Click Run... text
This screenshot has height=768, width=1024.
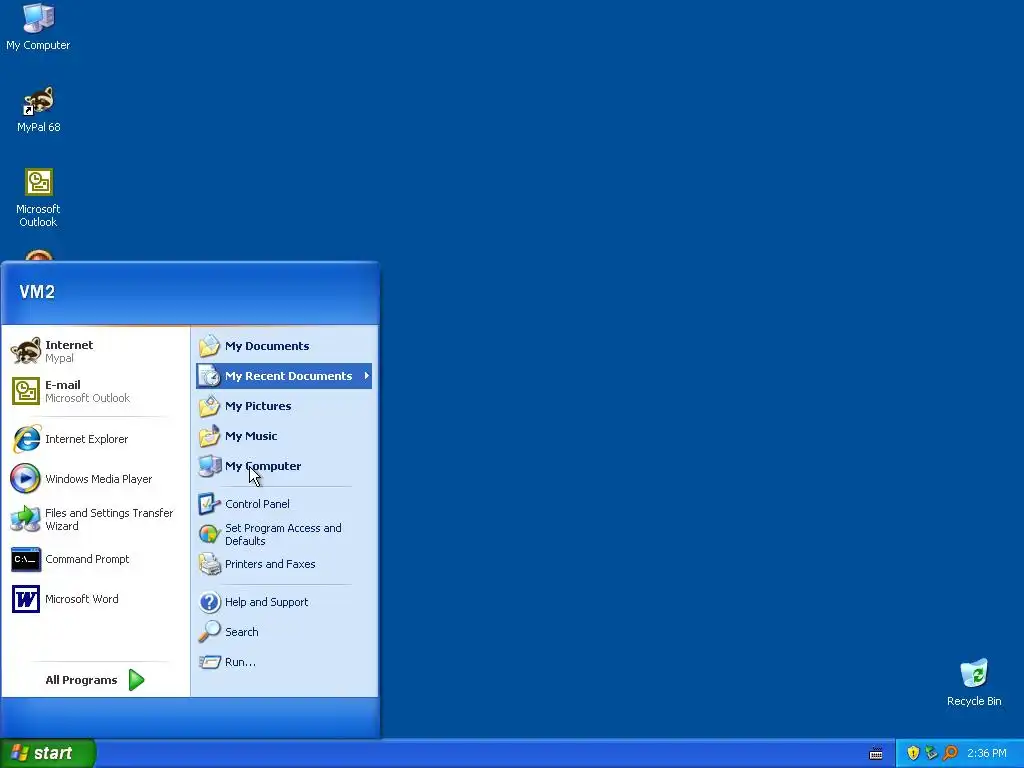[x=240, y=662]
